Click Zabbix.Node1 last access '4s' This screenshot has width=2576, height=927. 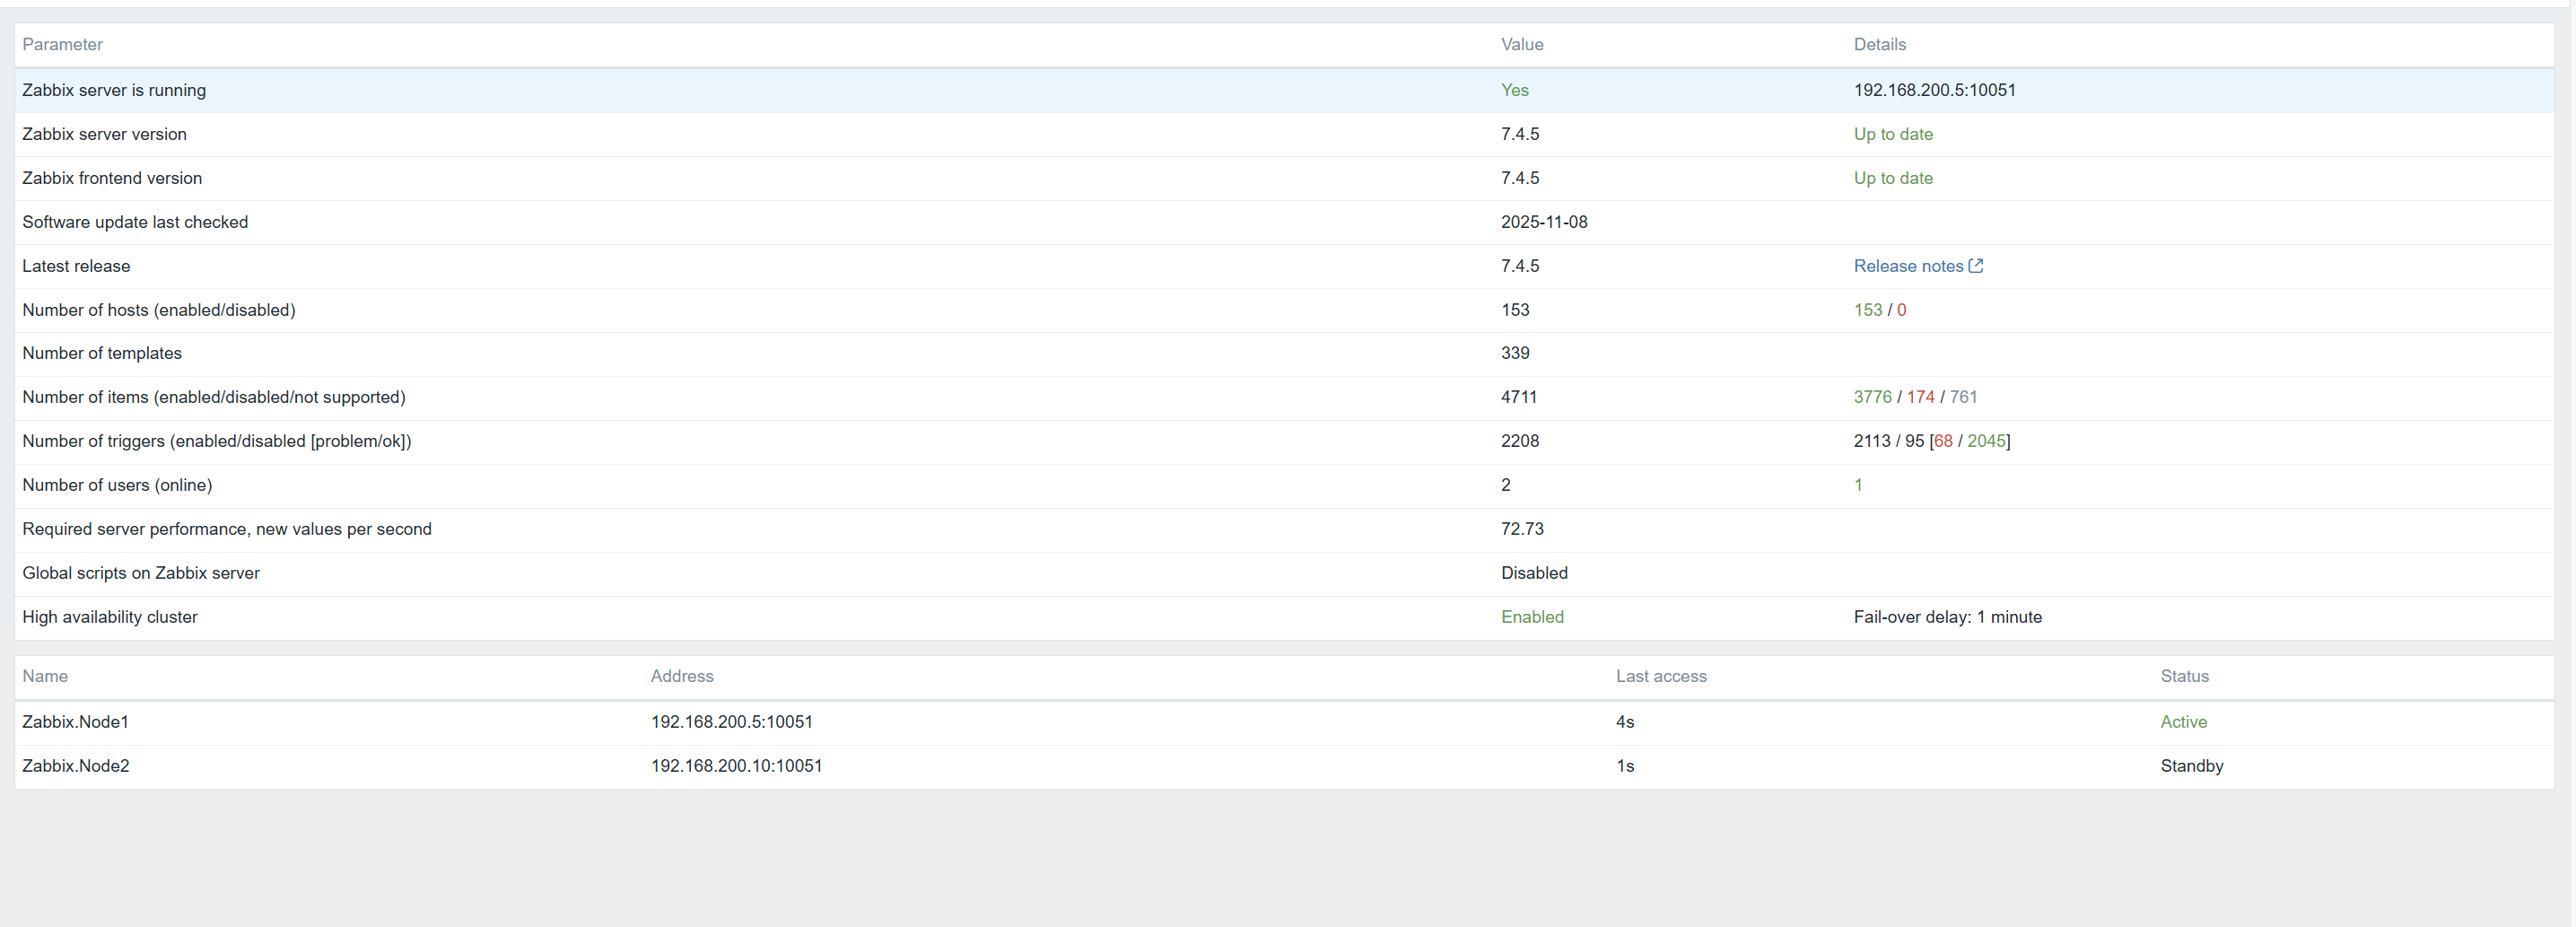pos(1625,722)
